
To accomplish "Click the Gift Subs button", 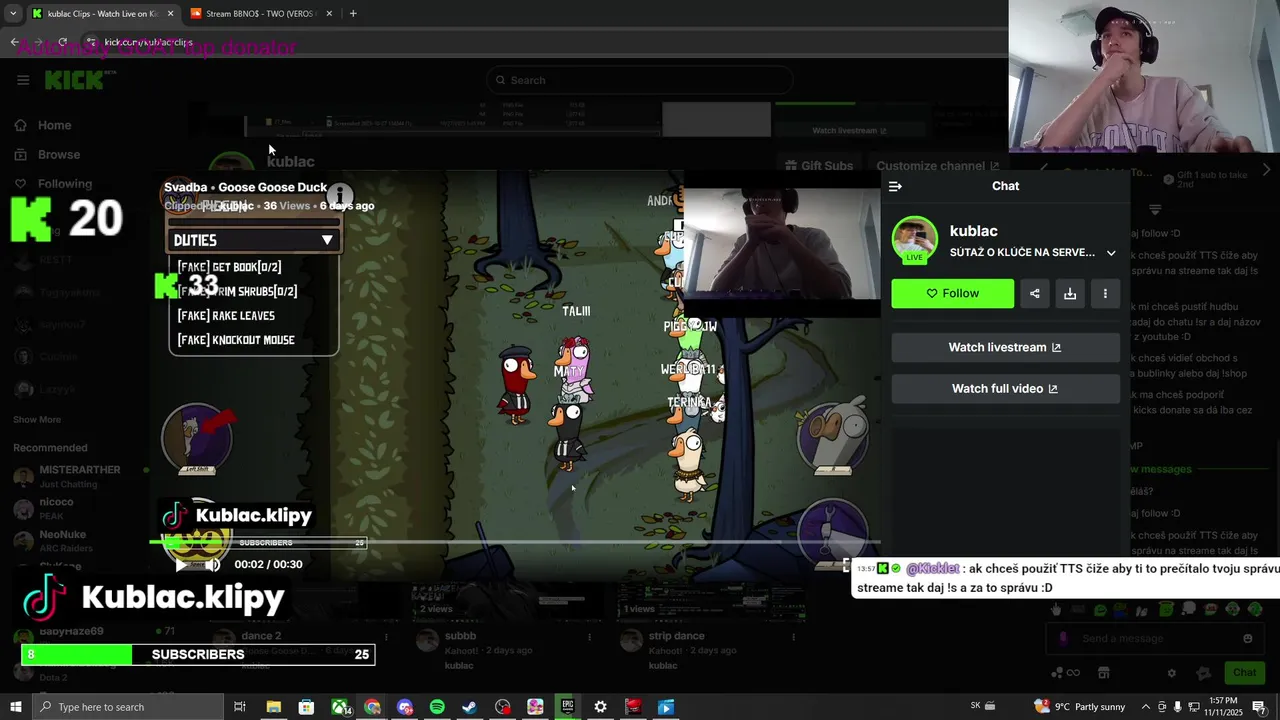I will tap(819, 166).
